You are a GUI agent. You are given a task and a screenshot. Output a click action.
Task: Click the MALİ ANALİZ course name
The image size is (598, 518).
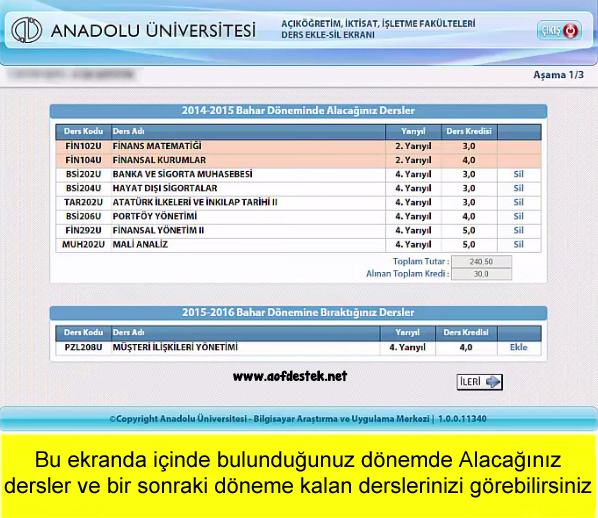click(x=140, y=245)
